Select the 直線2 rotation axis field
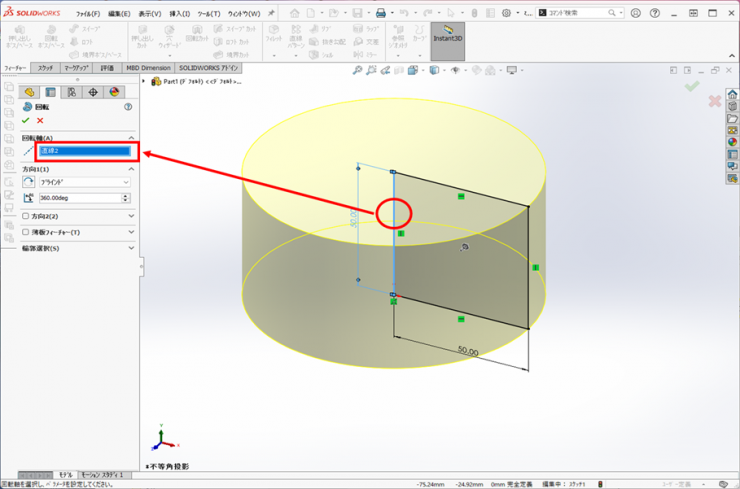740x489 pixels. coord(84,152)
